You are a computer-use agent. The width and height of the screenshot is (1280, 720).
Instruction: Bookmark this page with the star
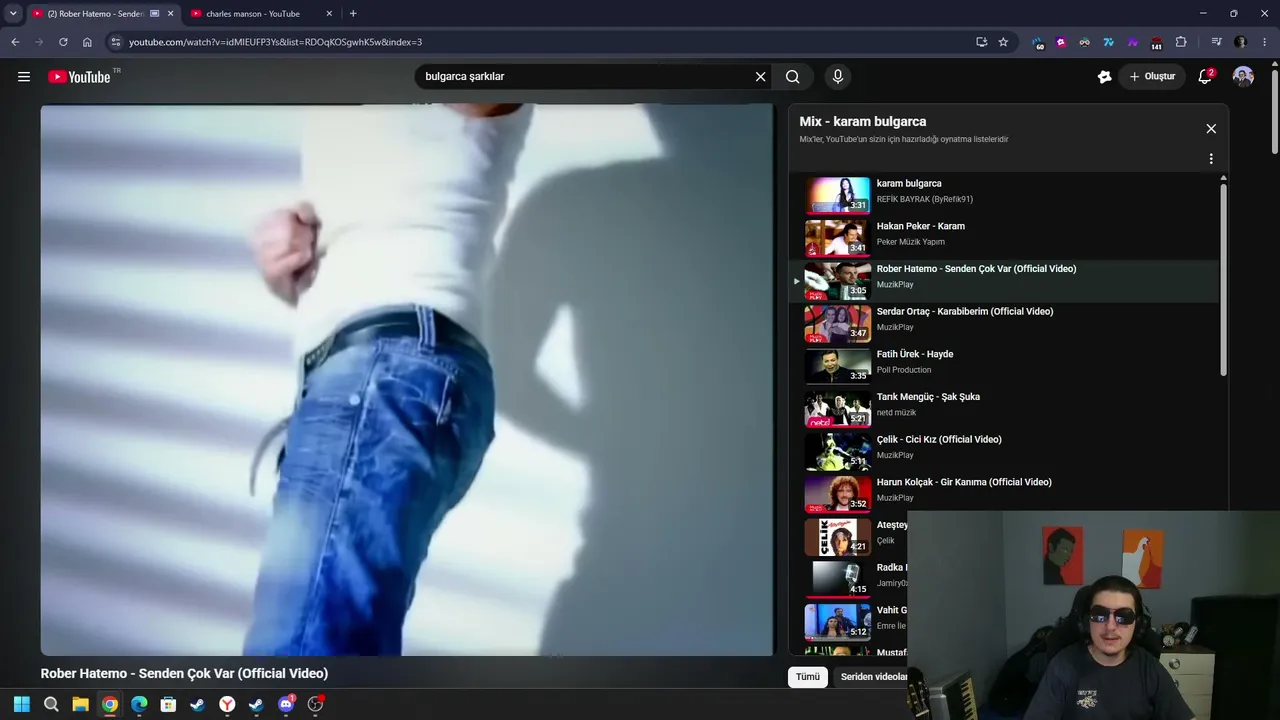(x=1003, y=42)
